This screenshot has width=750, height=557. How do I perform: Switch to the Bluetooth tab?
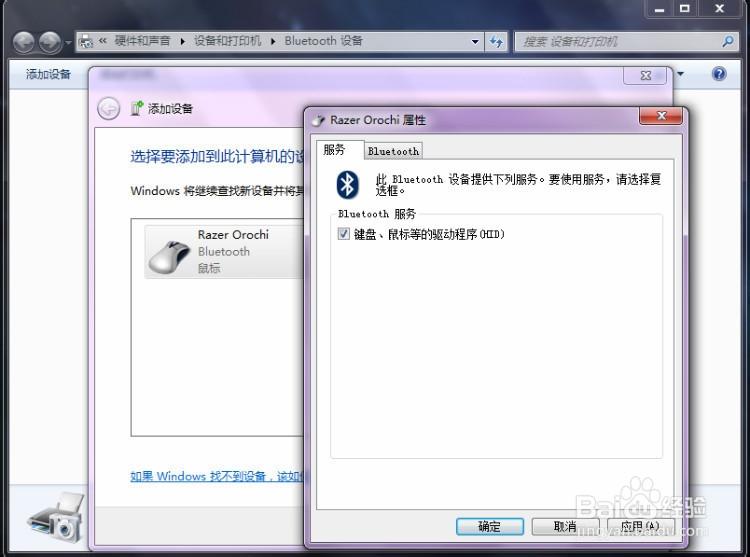(393, 151)
